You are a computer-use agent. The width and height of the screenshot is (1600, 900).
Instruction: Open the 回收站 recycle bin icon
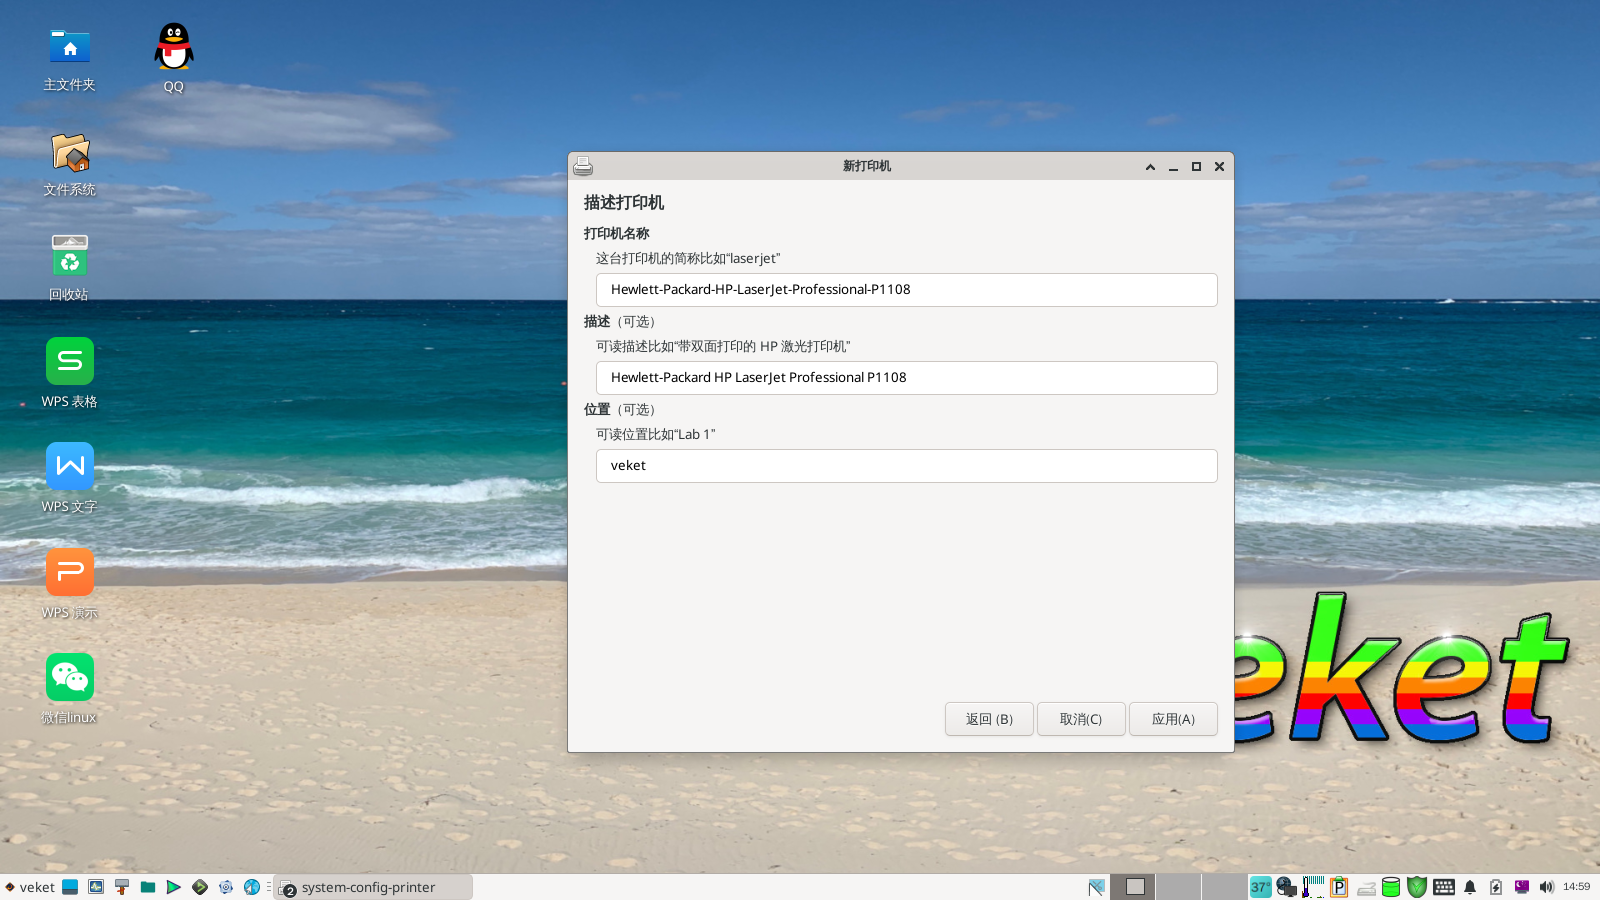70,256
